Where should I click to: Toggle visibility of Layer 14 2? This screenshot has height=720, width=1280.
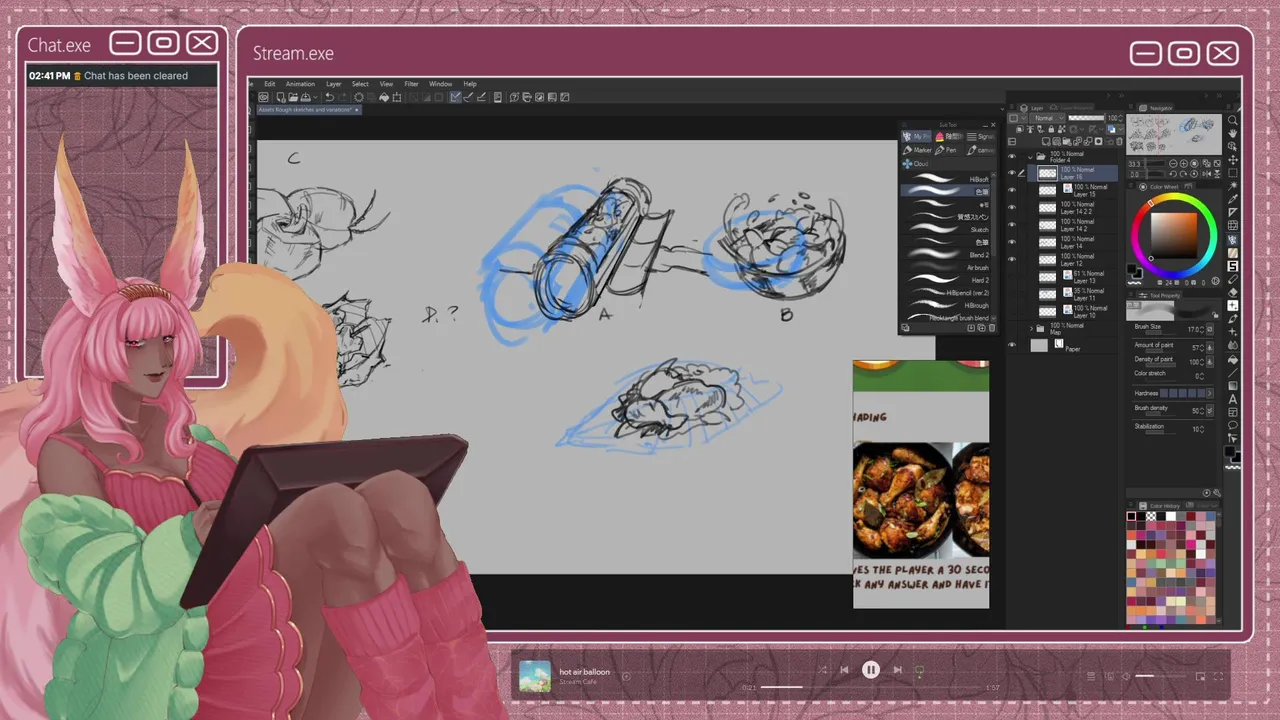coord(1013,225)
